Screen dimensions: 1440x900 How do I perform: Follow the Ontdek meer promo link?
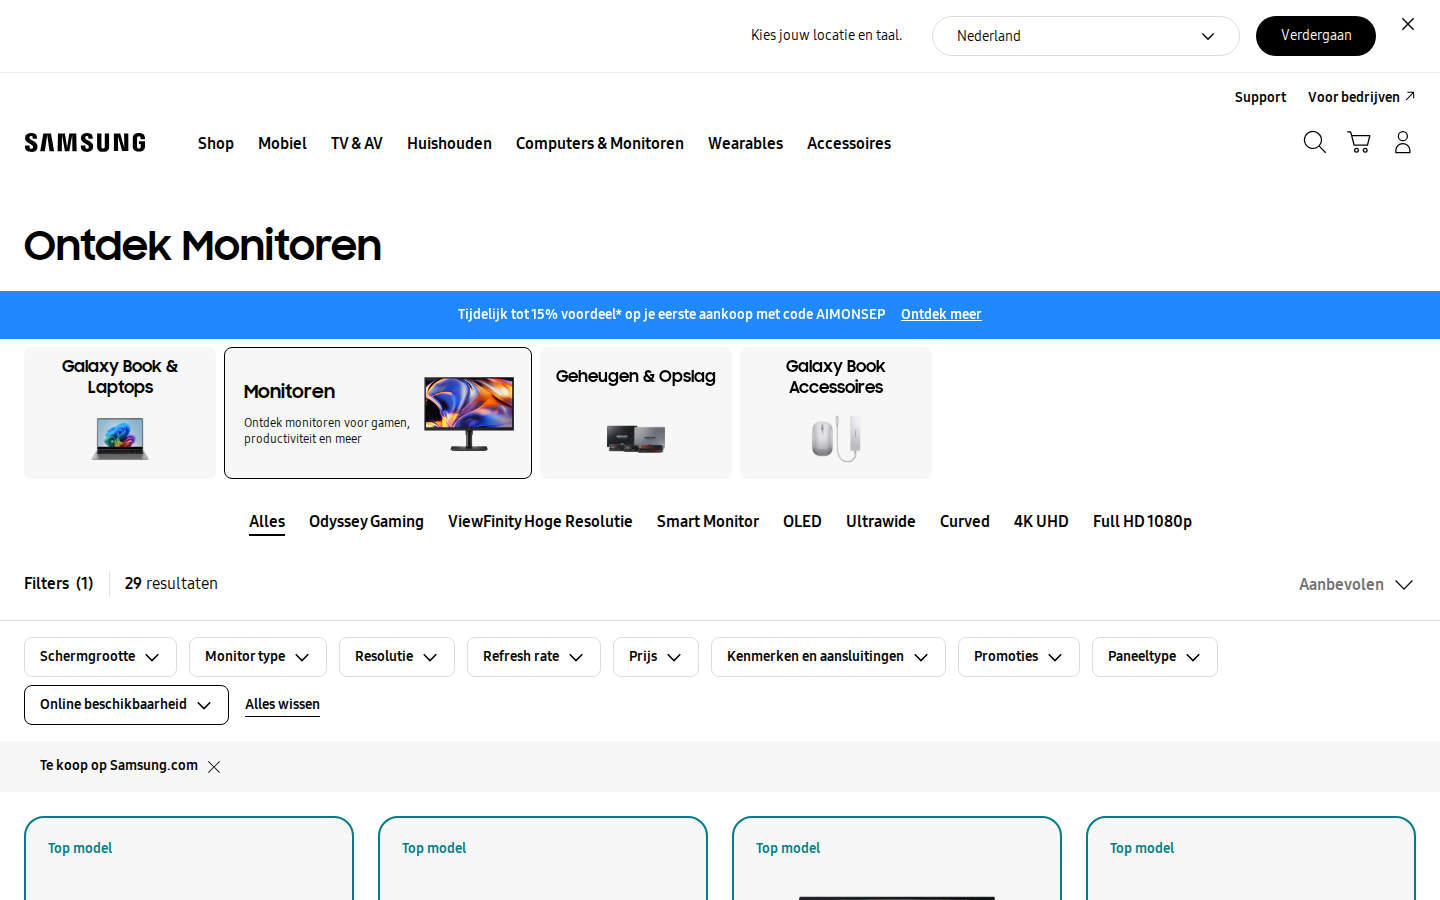tap(941, 314)
